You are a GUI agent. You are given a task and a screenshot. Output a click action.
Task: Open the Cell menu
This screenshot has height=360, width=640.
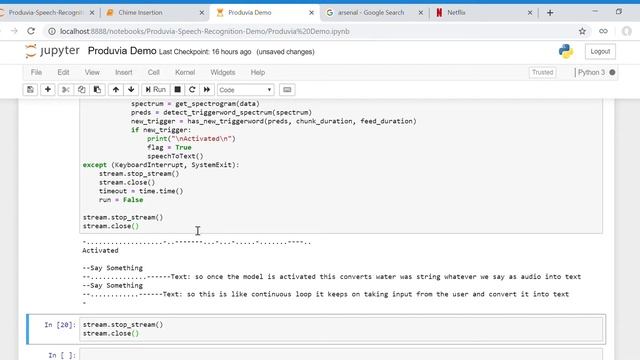pyautogui.click(x=153, y=73)
